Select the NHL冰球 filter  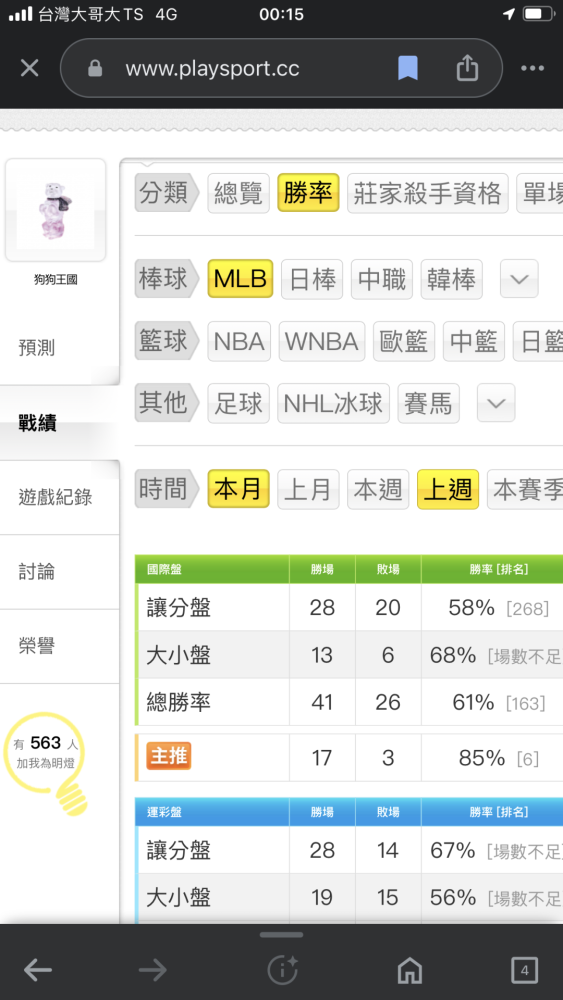click(333, 403)
